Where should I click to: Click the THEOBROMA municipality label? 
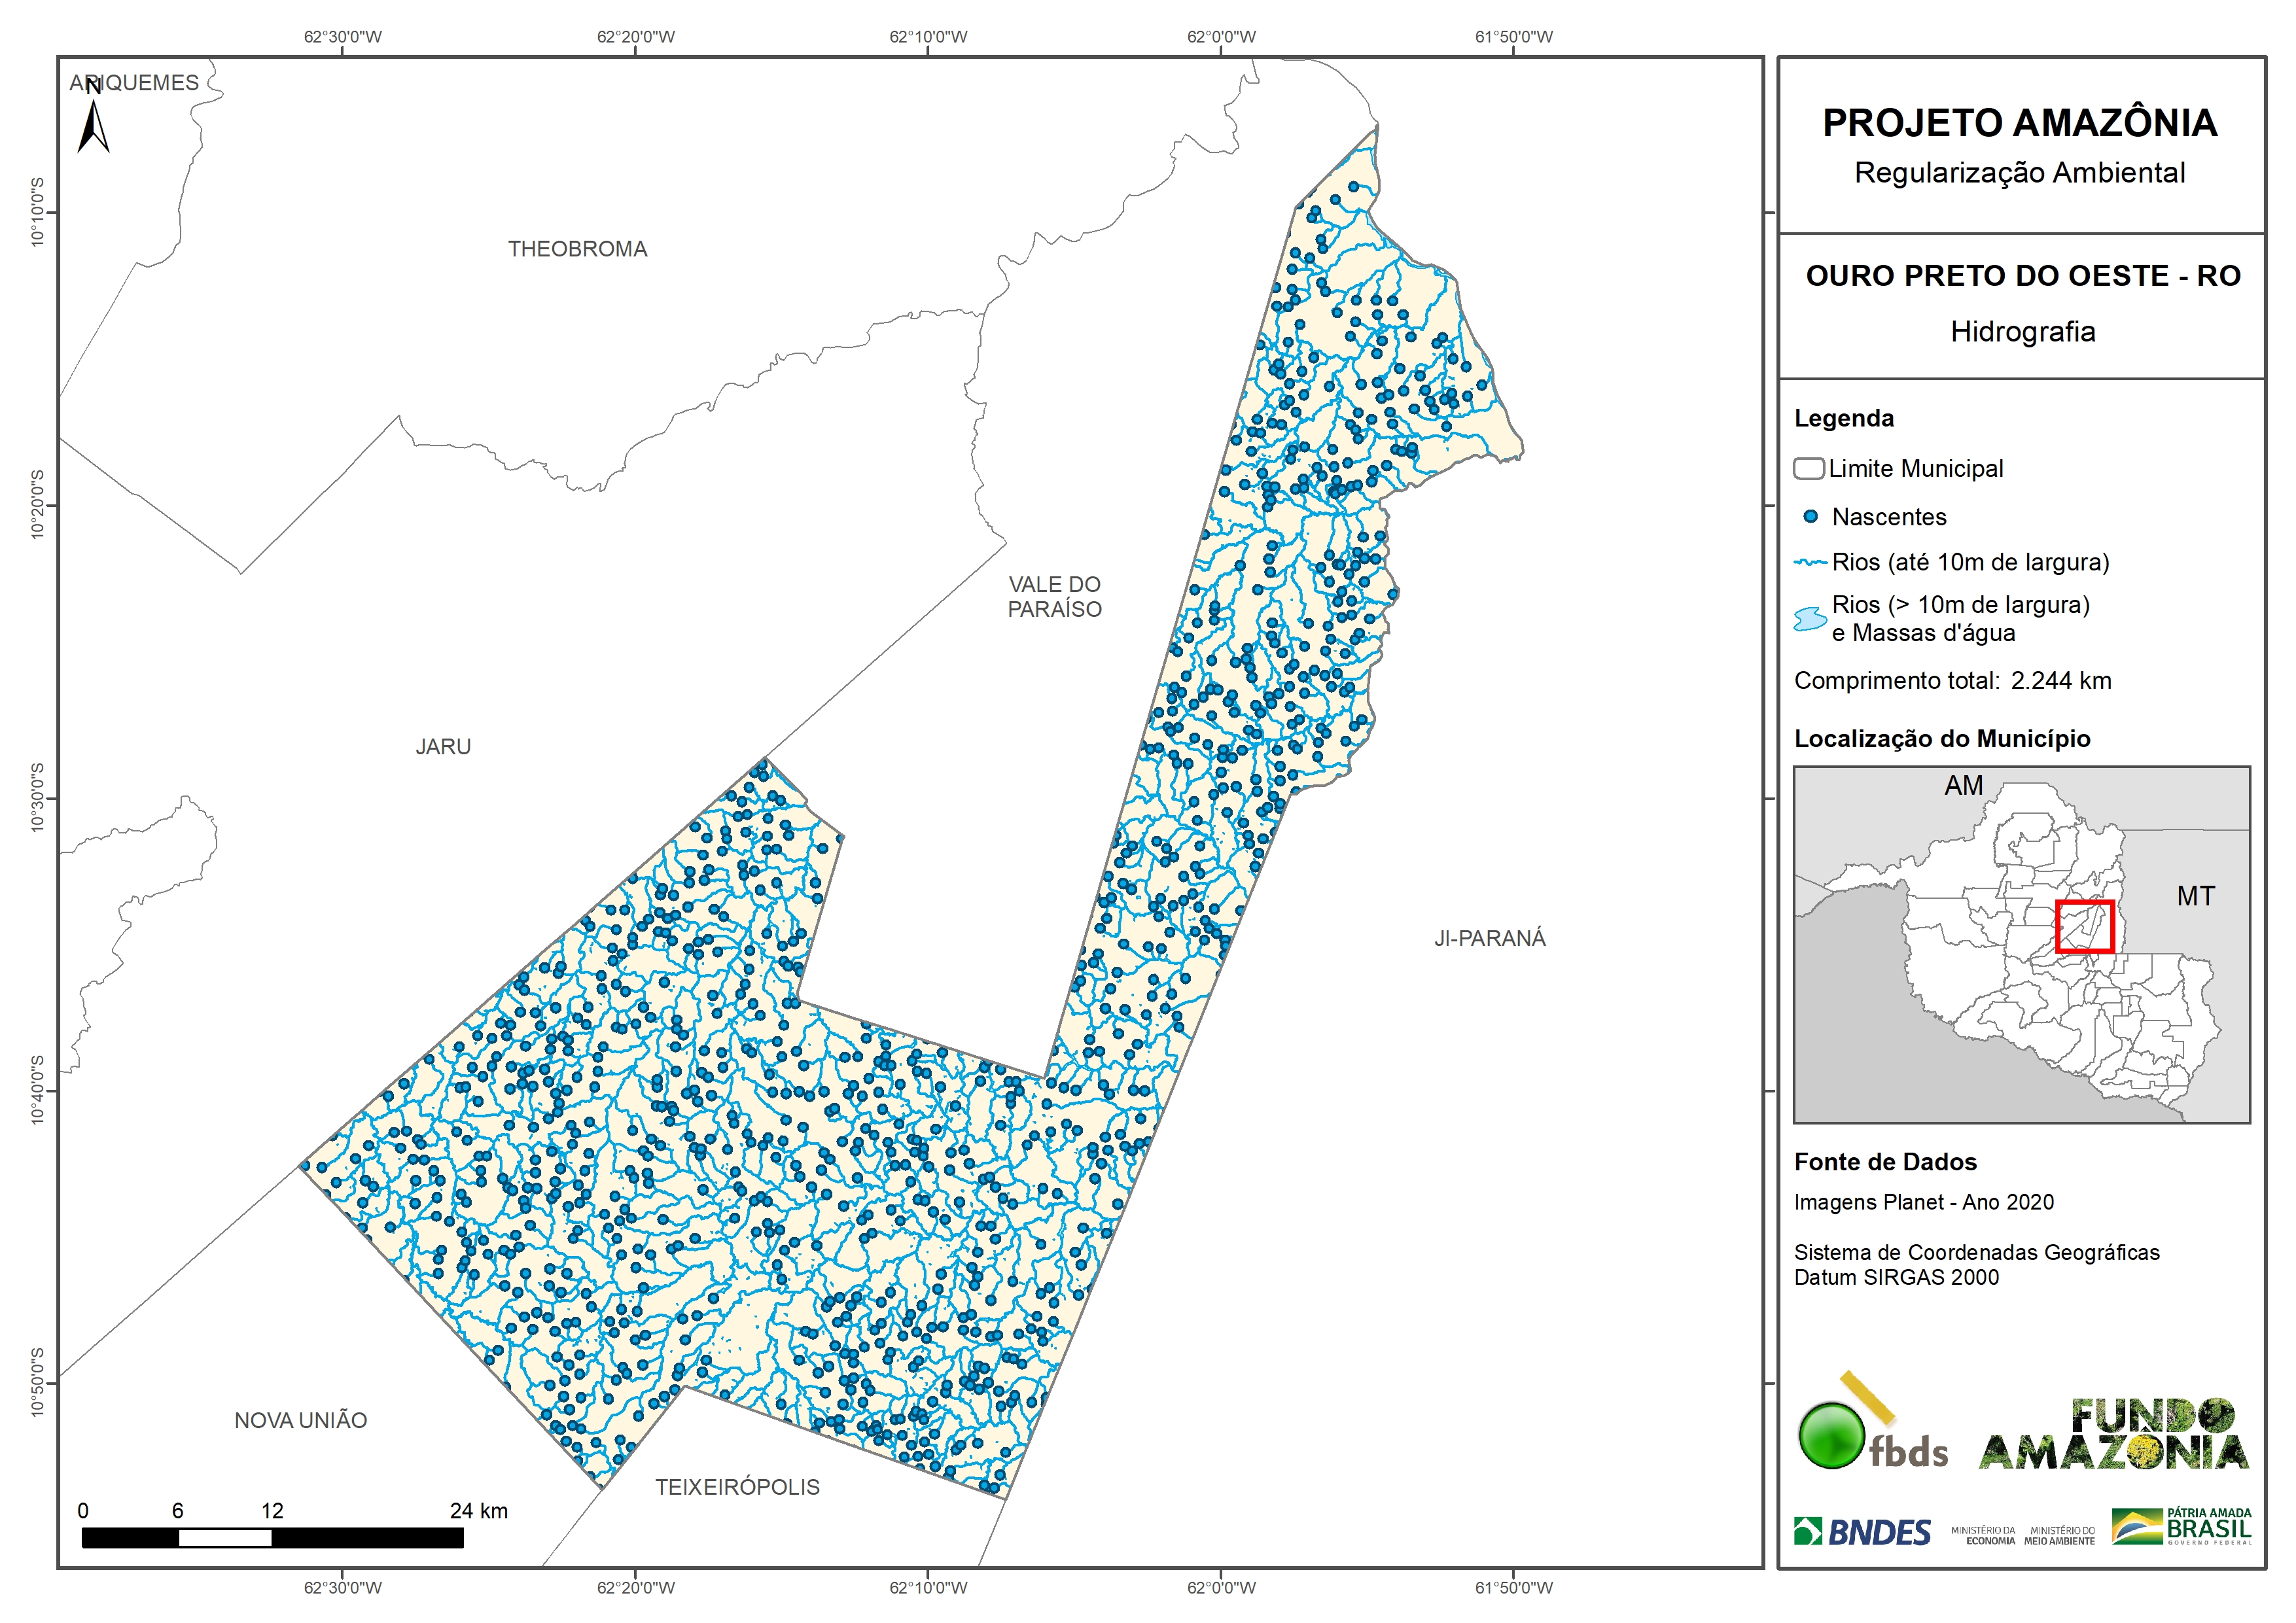tap(577, 249)
